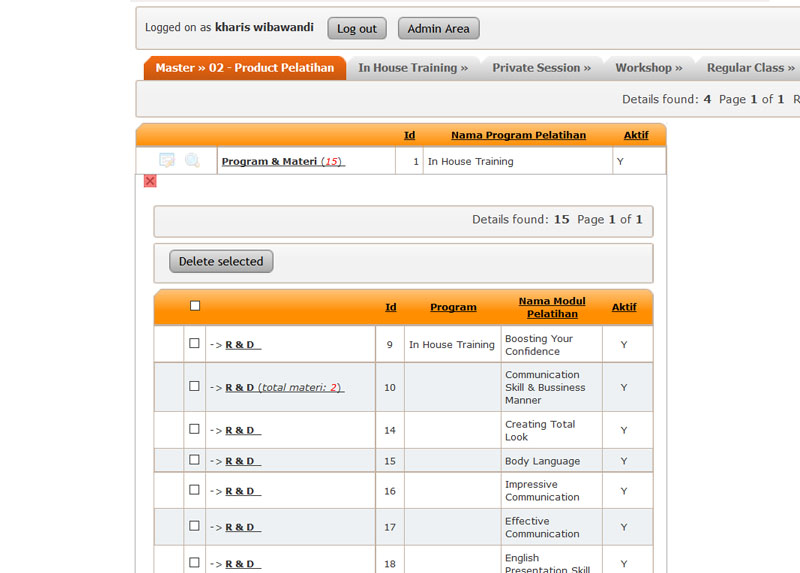Click the magnifier view icon for In House Training
The height and width of the screenshot is (573, 800).
click(x=192, y=161)
